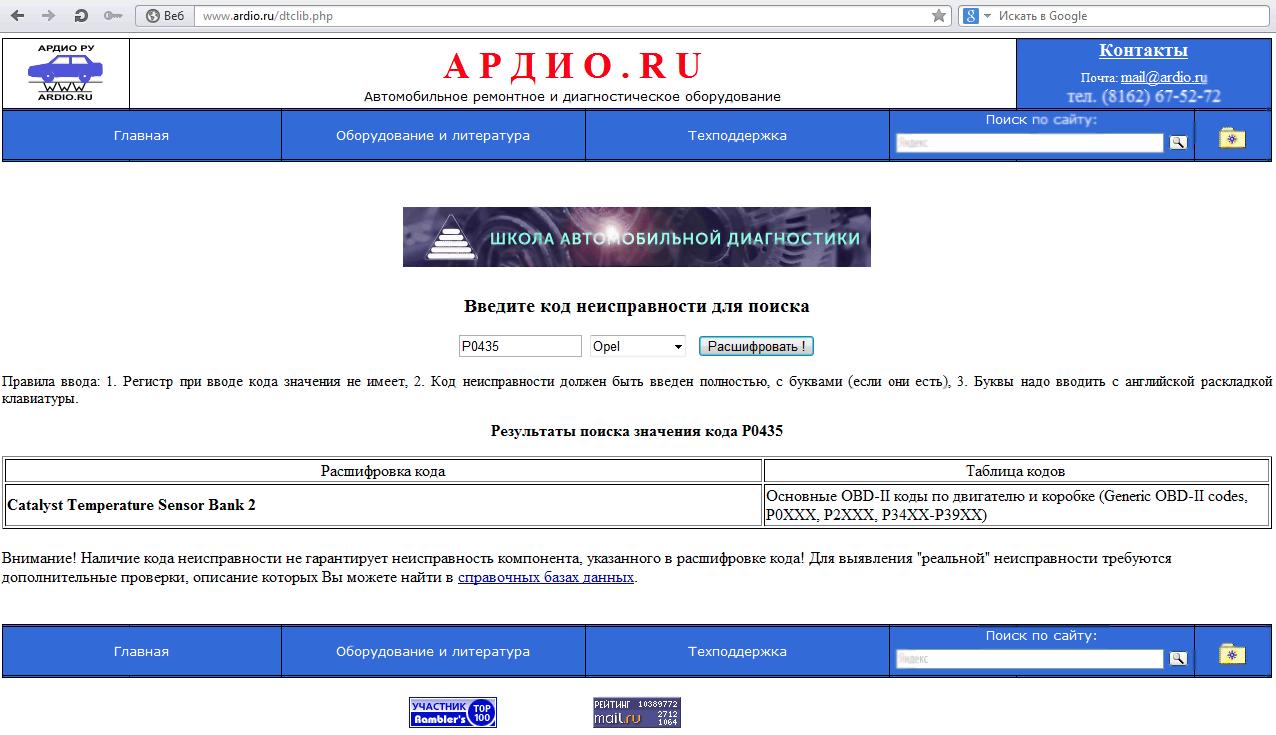1276x735 pixels.
Task: Click the Ardio.ru car logo
Action: (x=66, y=73)
